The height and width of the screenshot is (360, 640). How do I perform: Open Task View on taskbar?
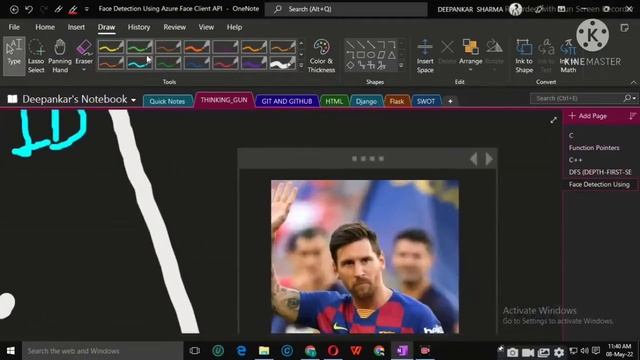coord(195,351)
